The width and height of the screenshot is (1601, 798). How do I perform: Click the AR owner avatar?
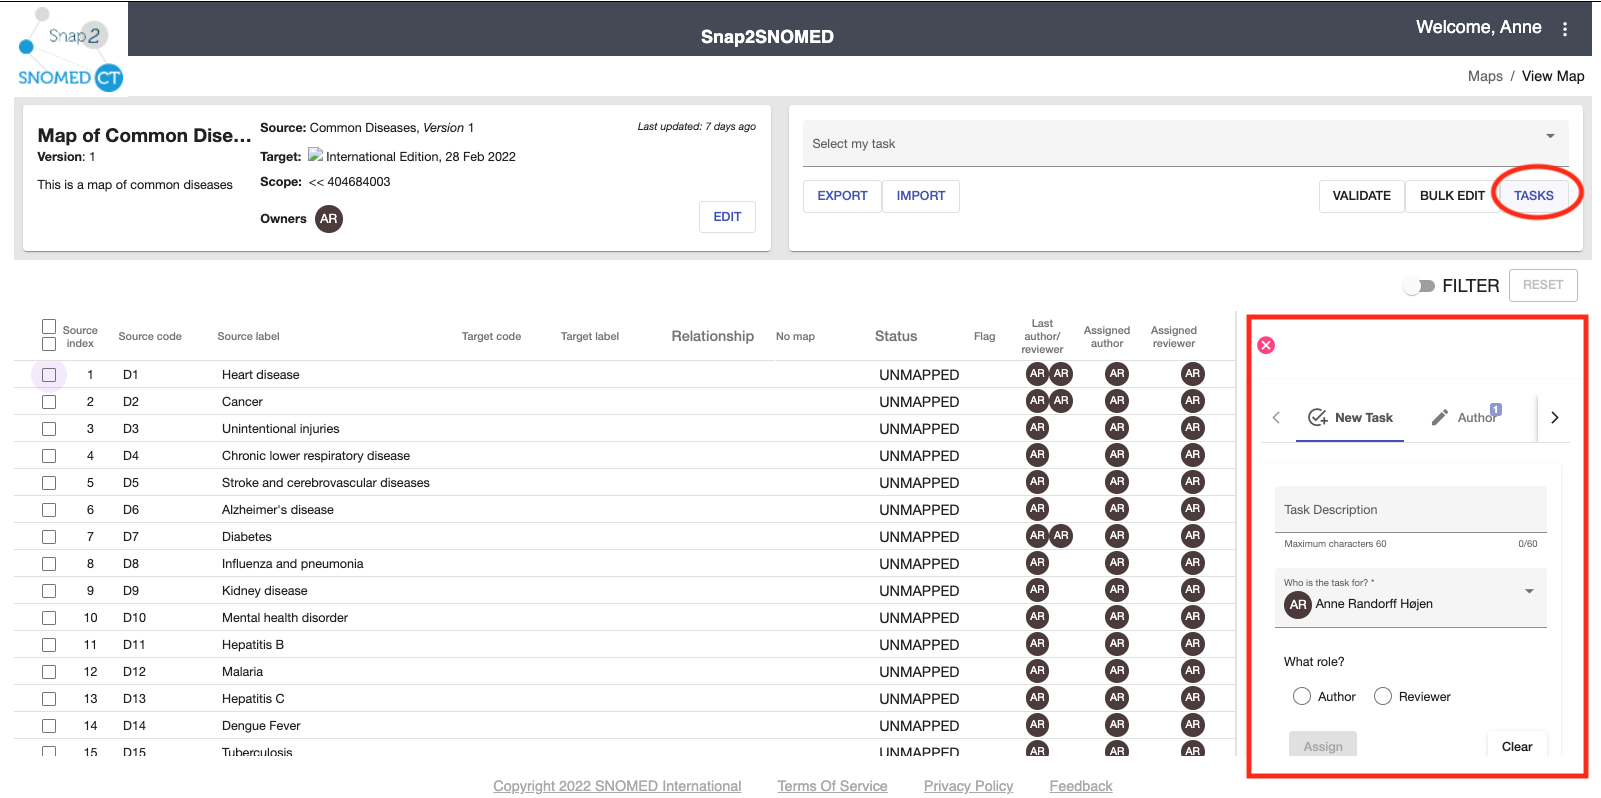click(329, 219)
